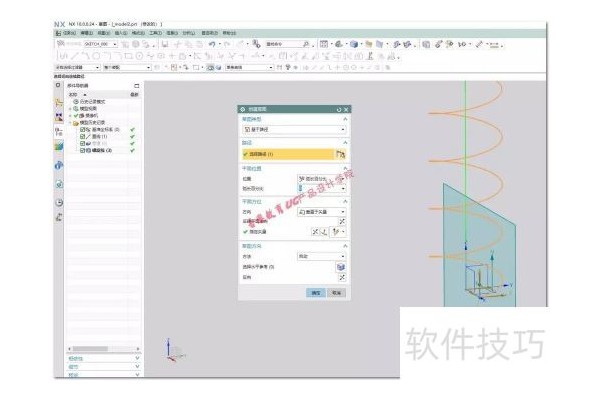Click the reverse vector icon beside Specify Vector
The height and width of the screenshot is (400, 600).
[x=315, y=232]
